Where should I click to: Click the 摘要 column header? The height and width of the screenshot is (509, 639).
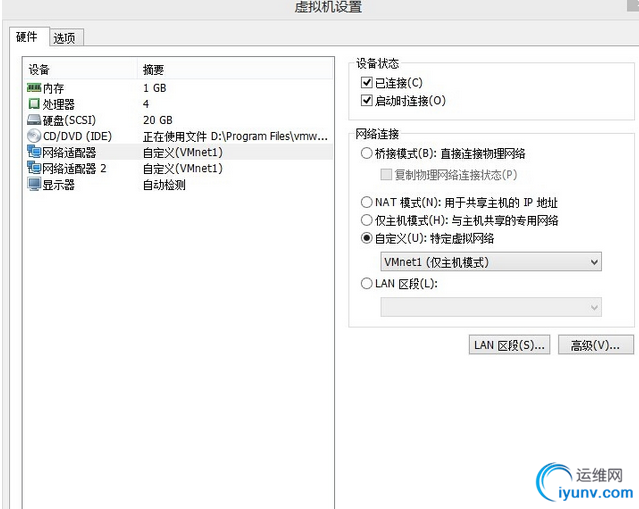pyautogui.click(x=153, y=70)
